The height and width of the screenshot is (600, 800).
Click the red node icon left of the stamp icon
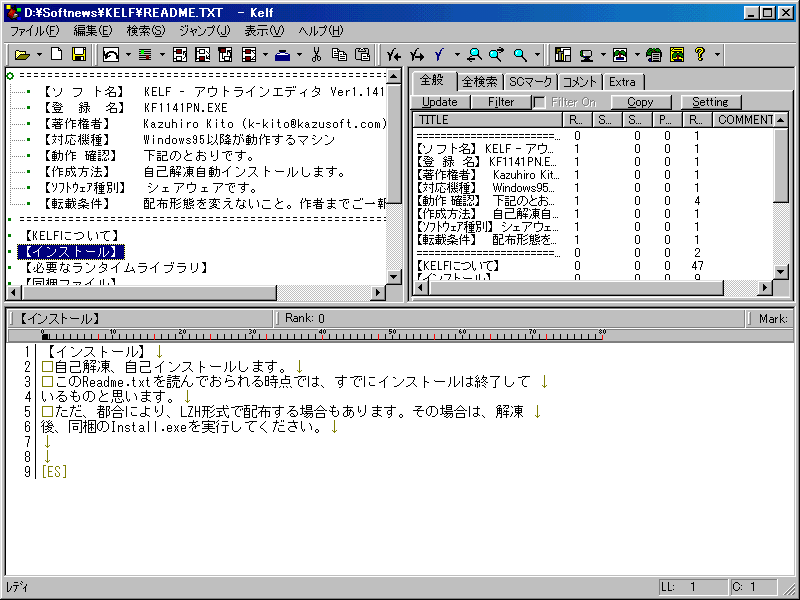coord(249,55)
